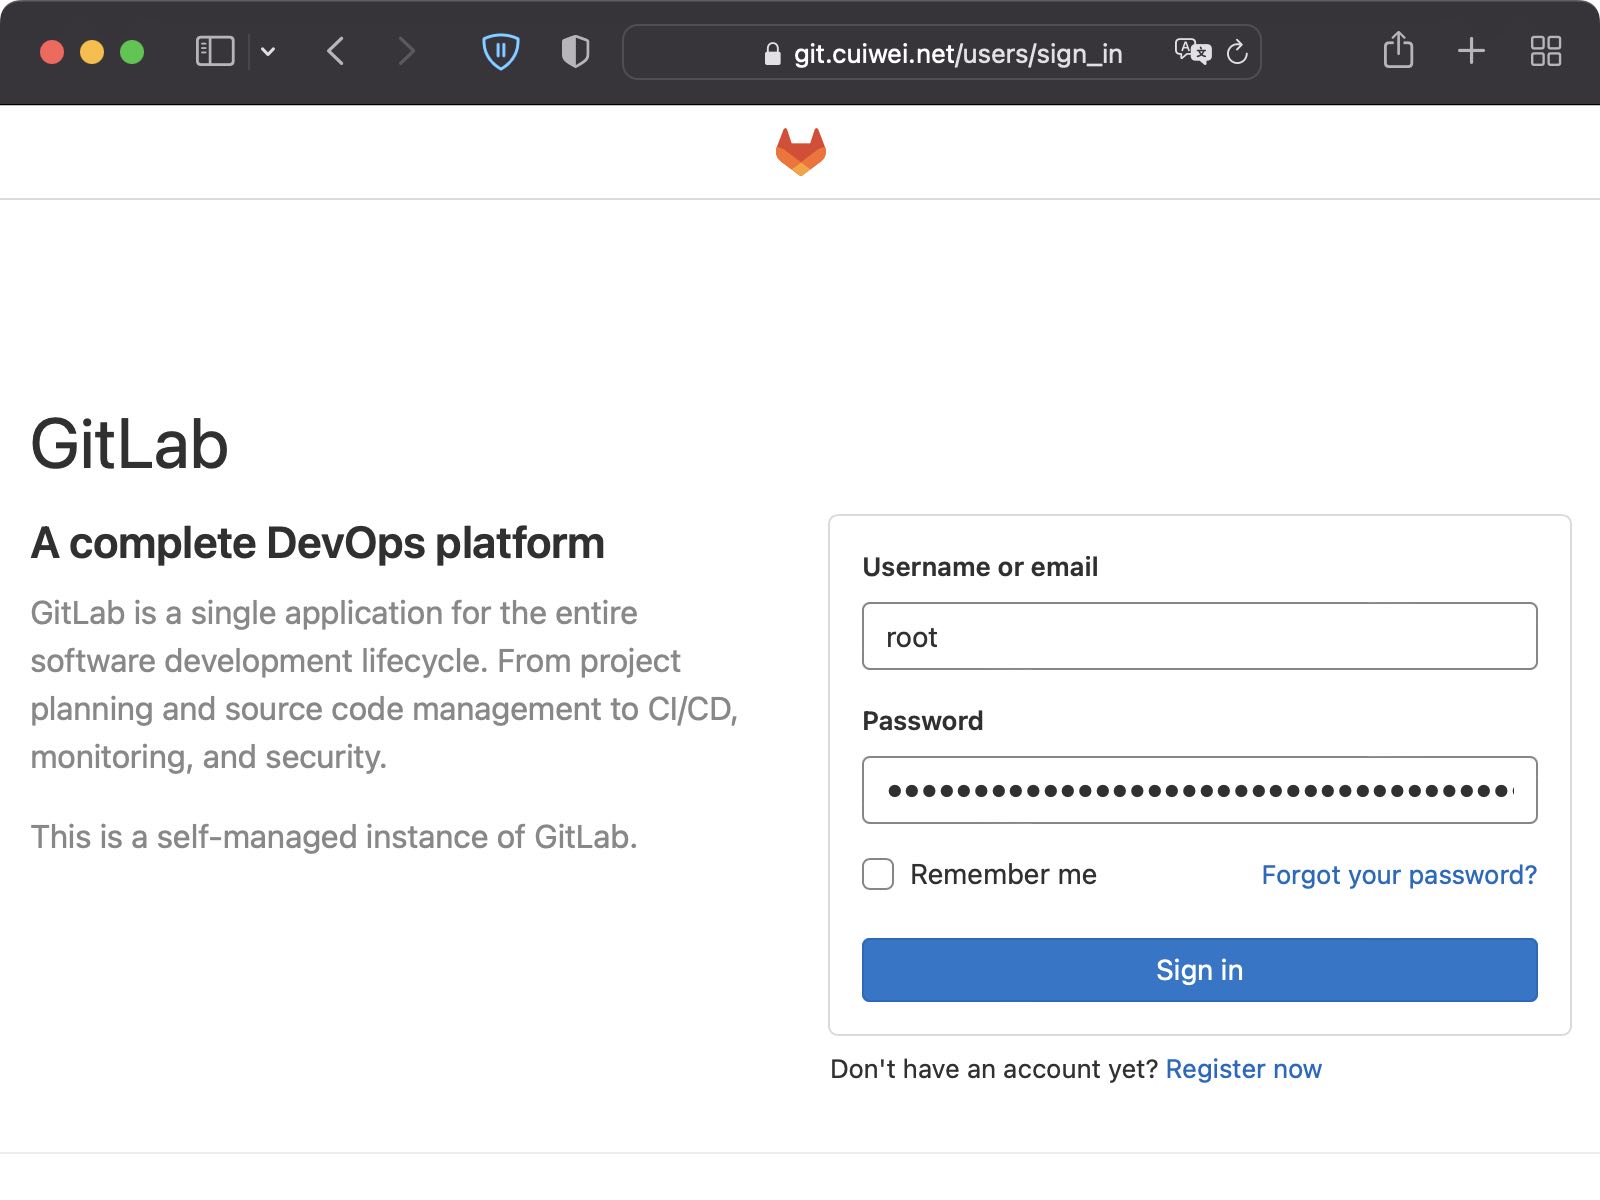Image resolution: width=1600 pixels, height=1200 pixels.
Task: Minimize the Safari window
Action: tap(92, 52)
